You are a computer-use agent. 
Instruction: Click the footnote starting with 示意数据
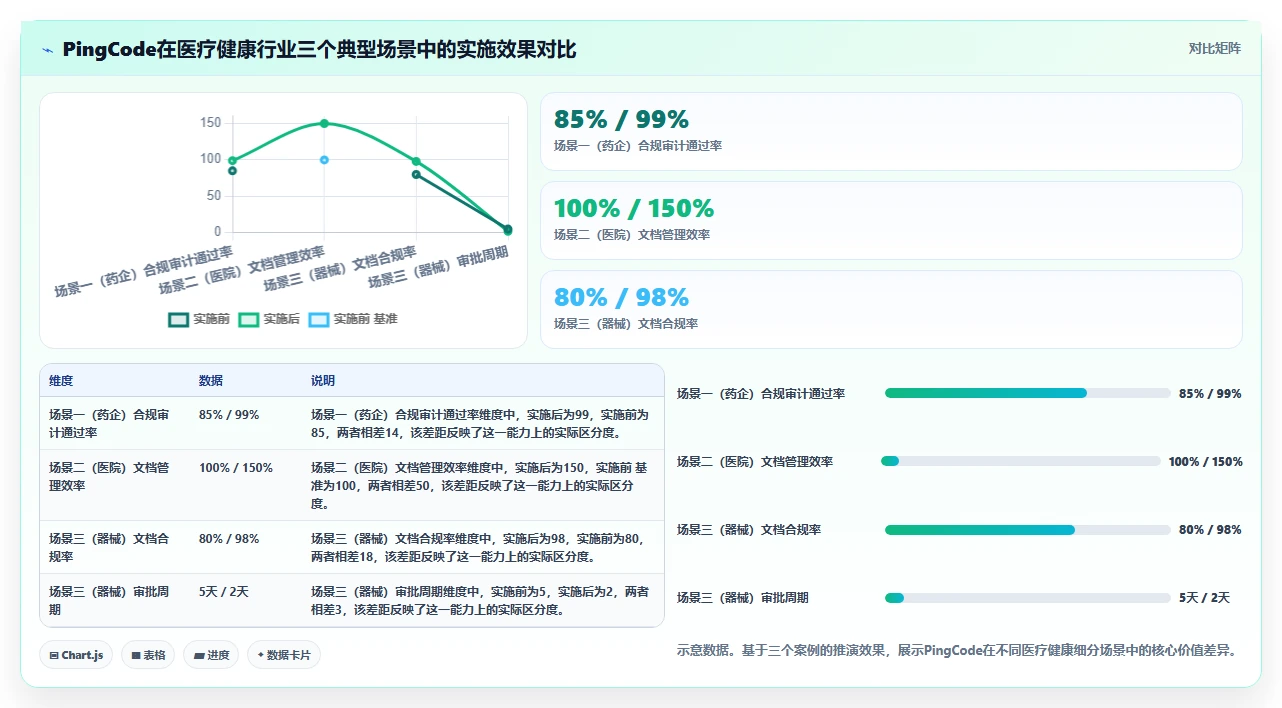tap(957, 650)
